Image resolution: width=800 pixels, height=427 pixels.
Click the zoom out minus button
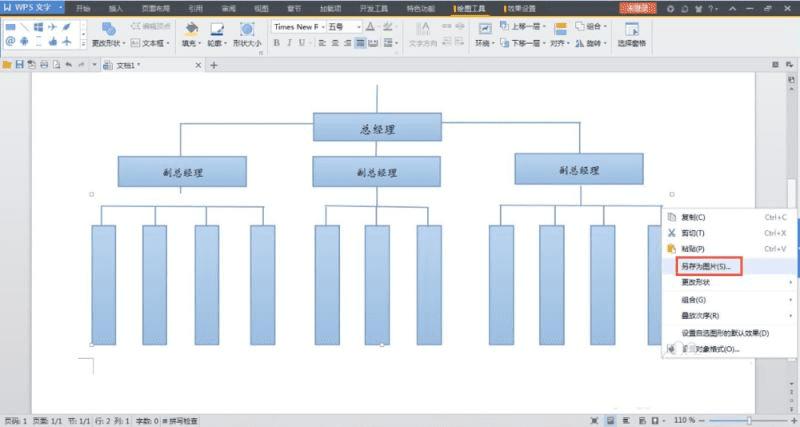703,420
